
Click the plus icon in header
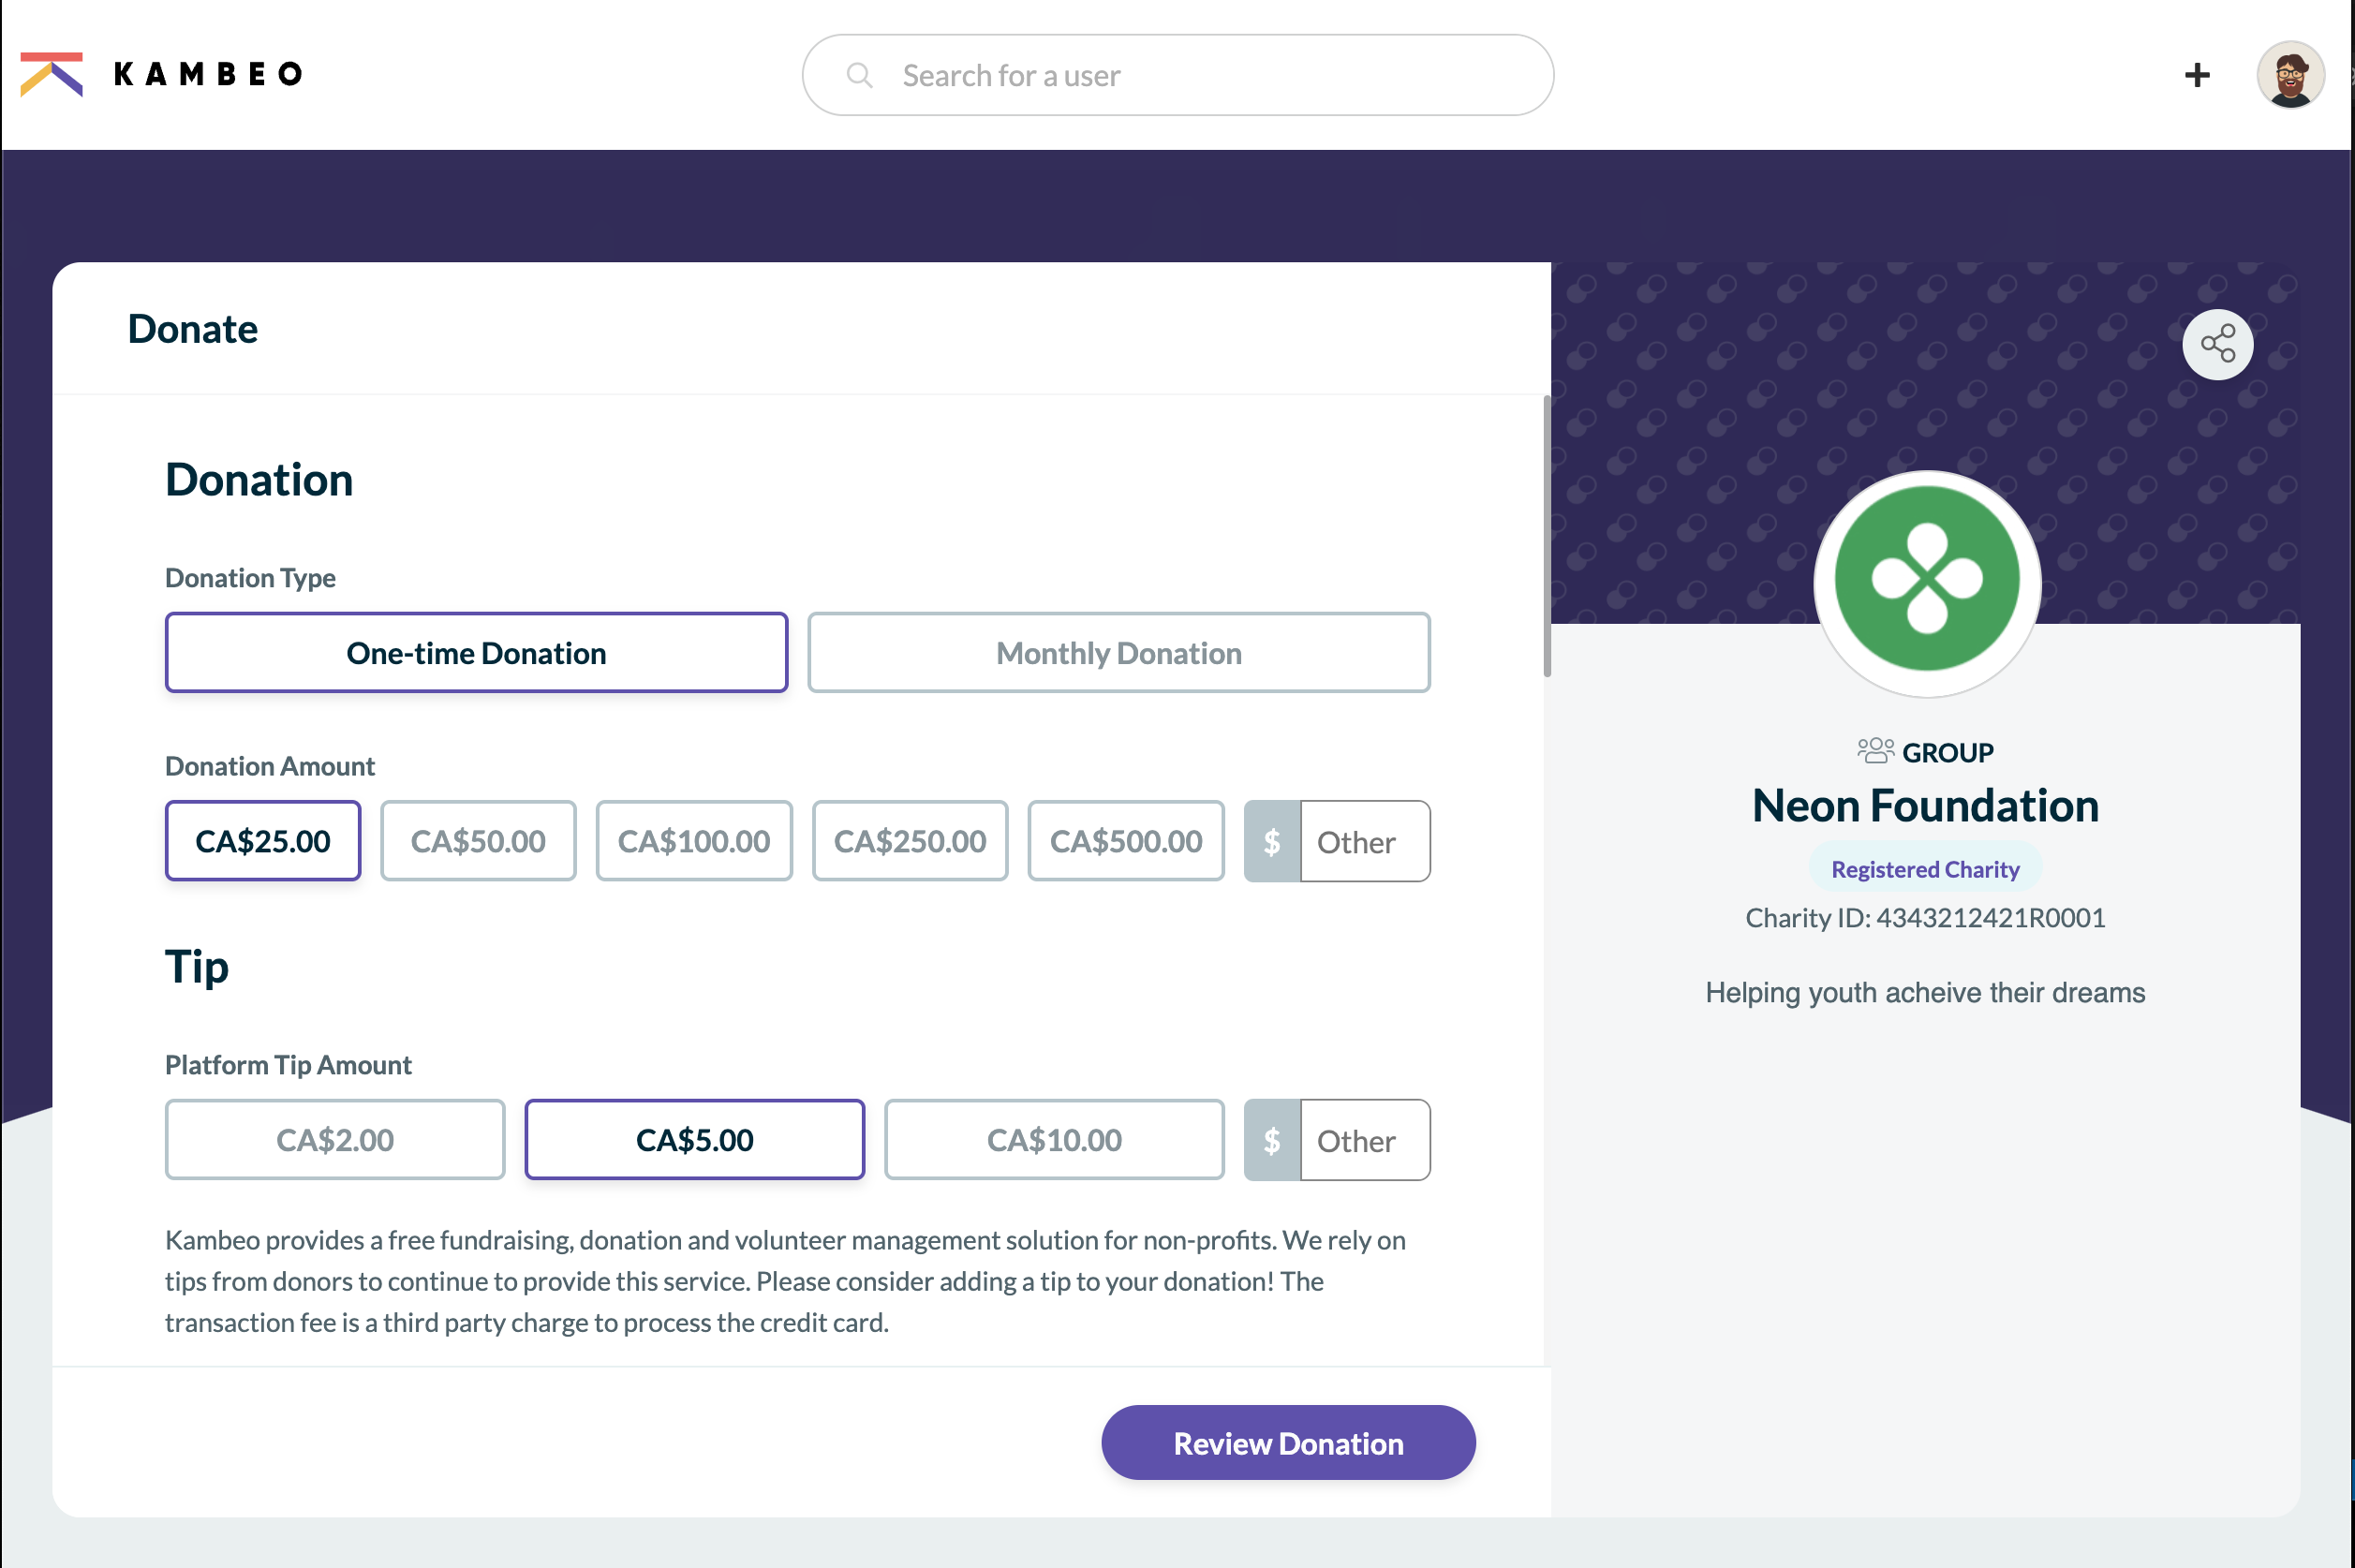click(x=2196, y=75)
